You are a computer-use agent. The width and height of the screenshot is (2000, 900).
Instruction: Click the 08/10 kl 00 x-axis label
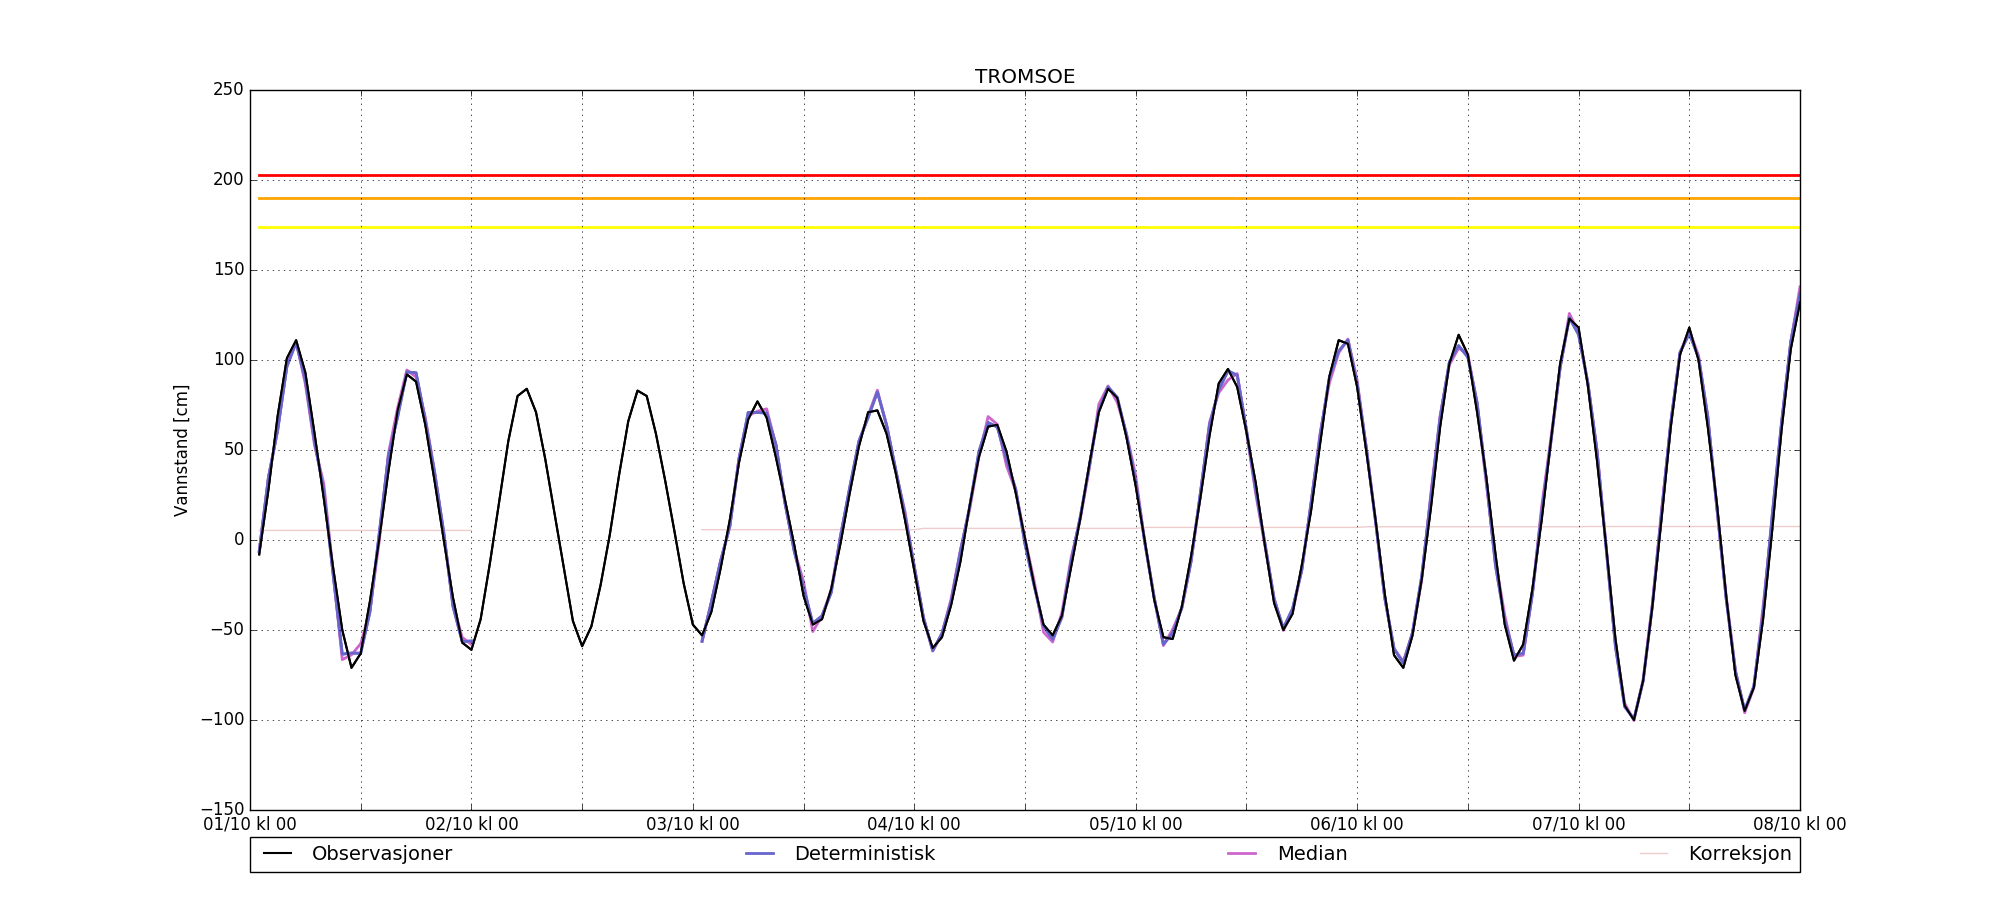1799,825
